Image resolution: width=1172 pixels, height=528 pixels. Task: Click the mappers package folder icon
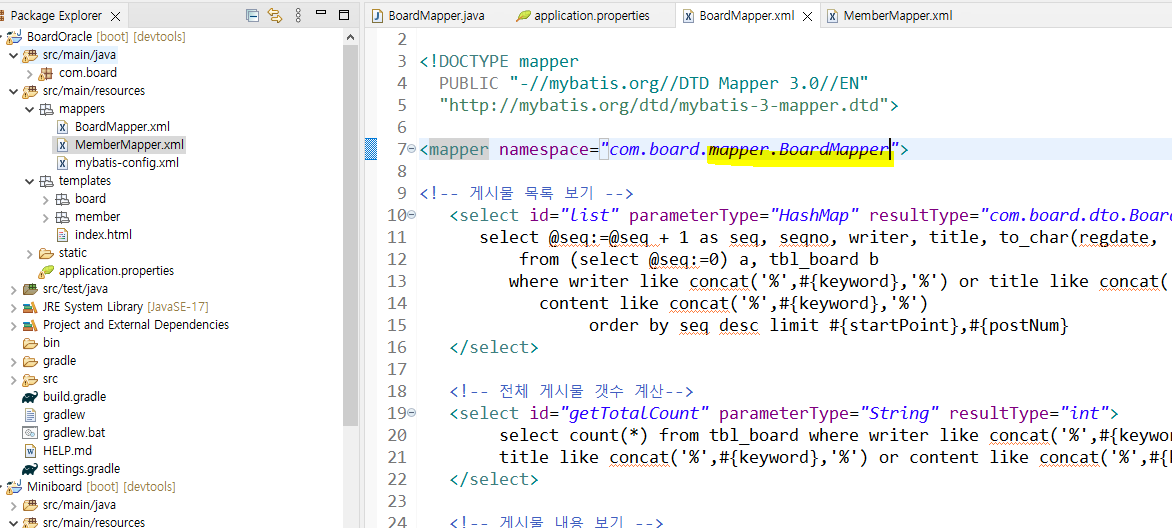click(46, 108)
